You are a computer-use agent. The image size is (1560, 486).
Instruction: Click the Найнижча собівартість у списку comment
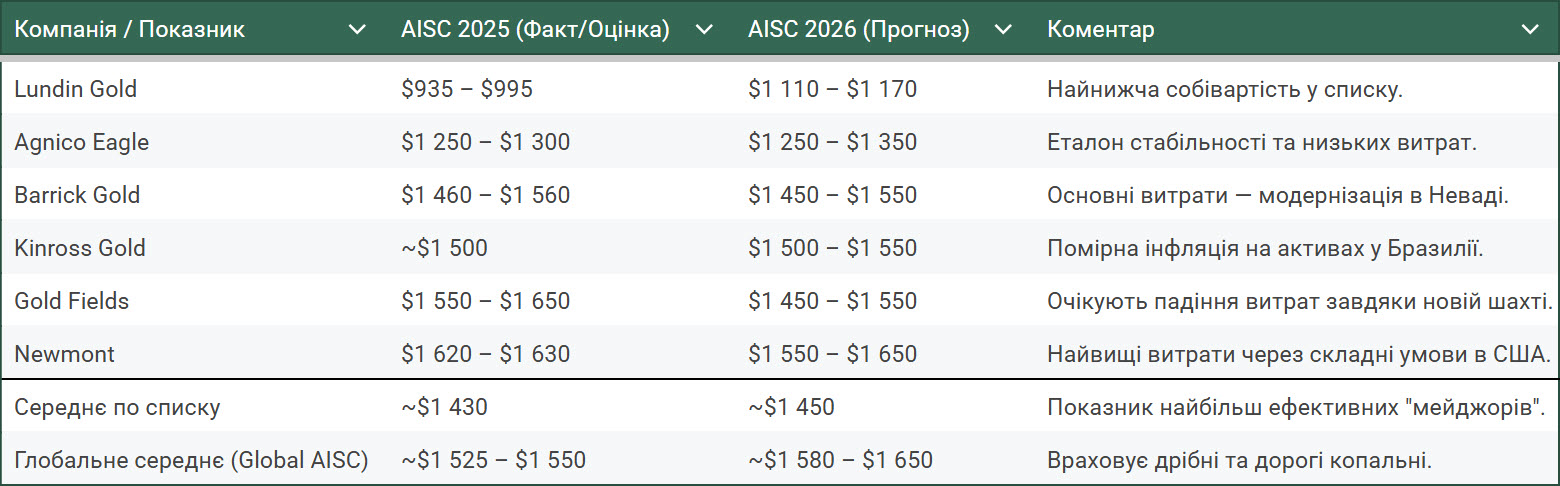tap(1225, 89)
